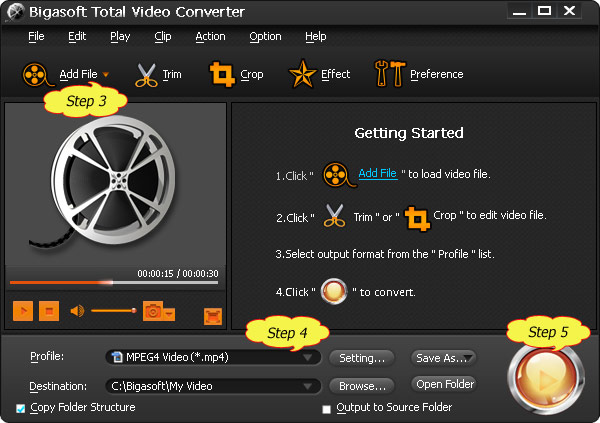Image resolution: width=600 pixels, height=423 pixels.
Task: Click the Getting Started heading
Action: (409, 133)
